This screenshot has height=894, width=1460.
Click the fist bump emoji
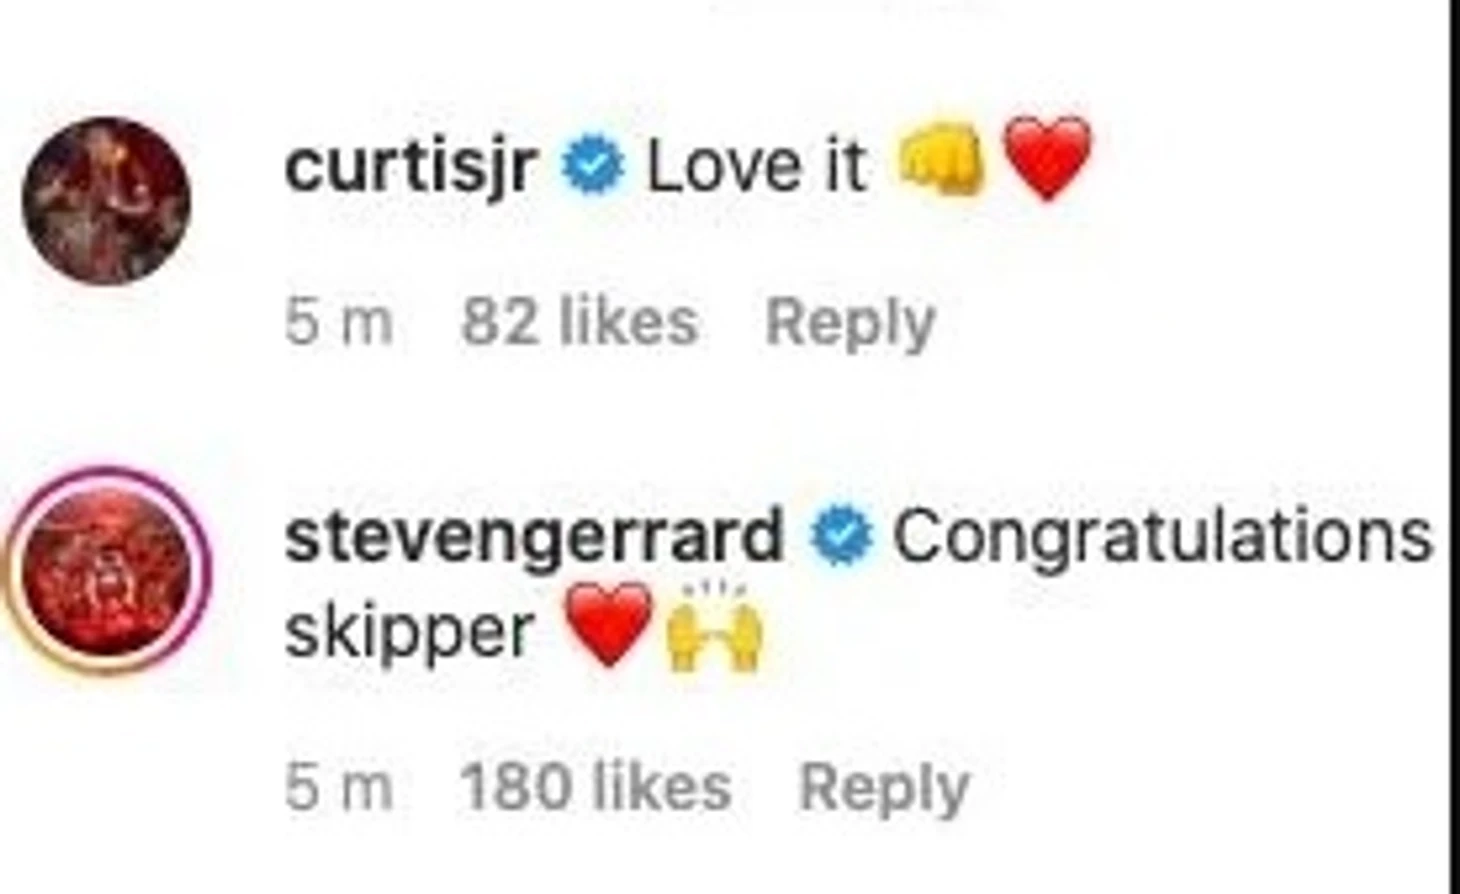[x=940, y=162]
